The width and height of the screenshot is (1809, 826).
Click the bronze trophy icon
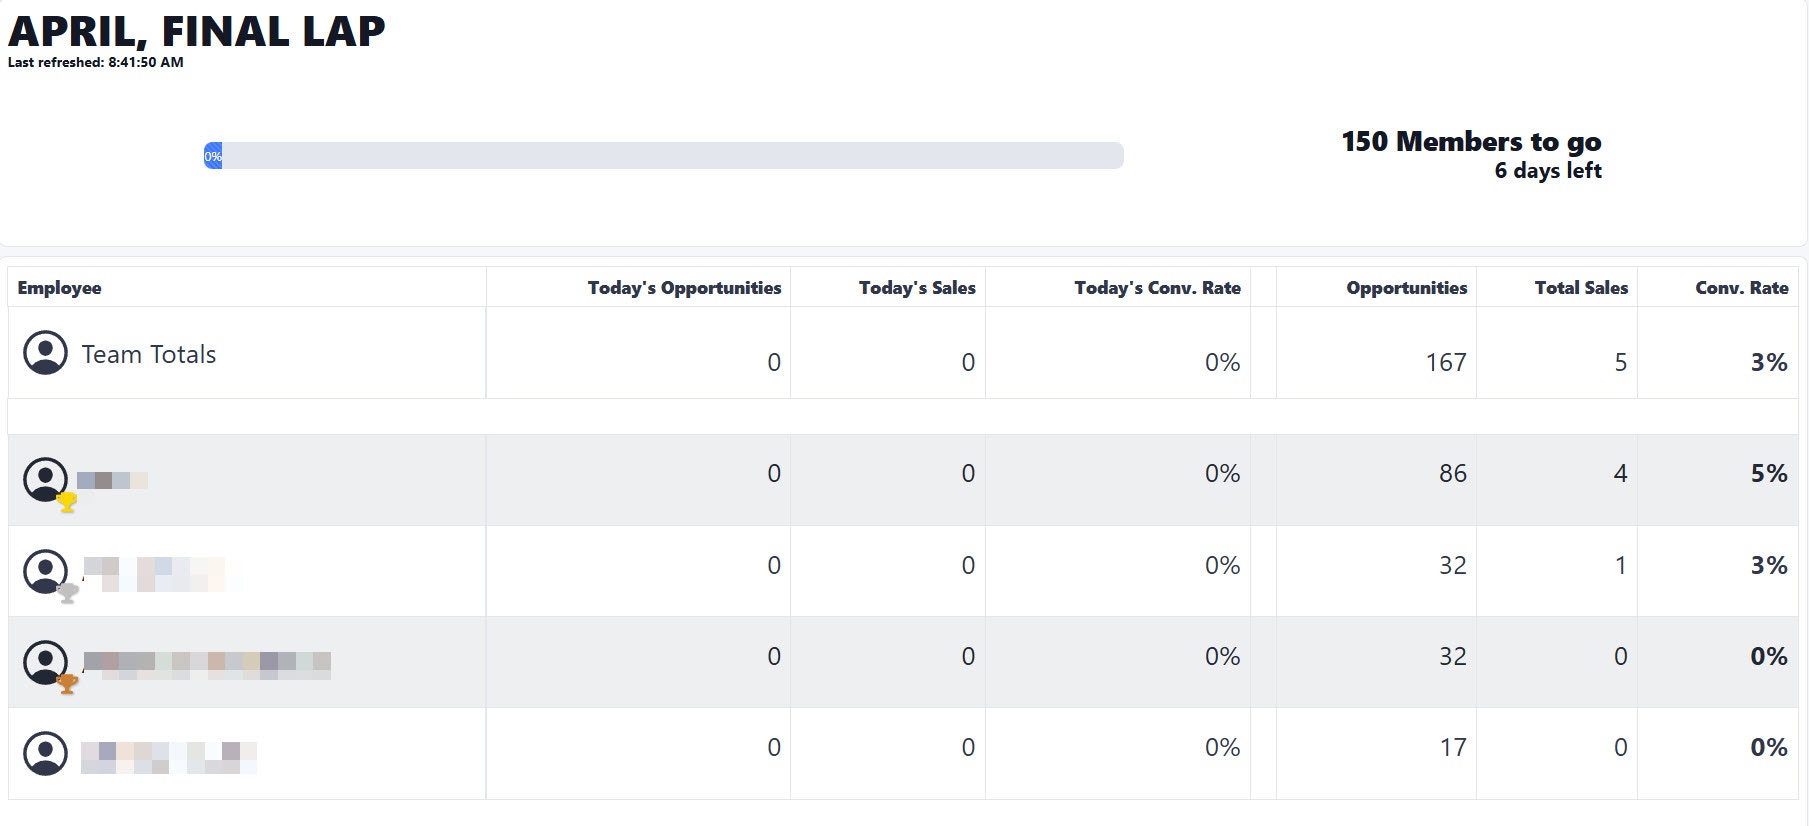pos(67,684)
